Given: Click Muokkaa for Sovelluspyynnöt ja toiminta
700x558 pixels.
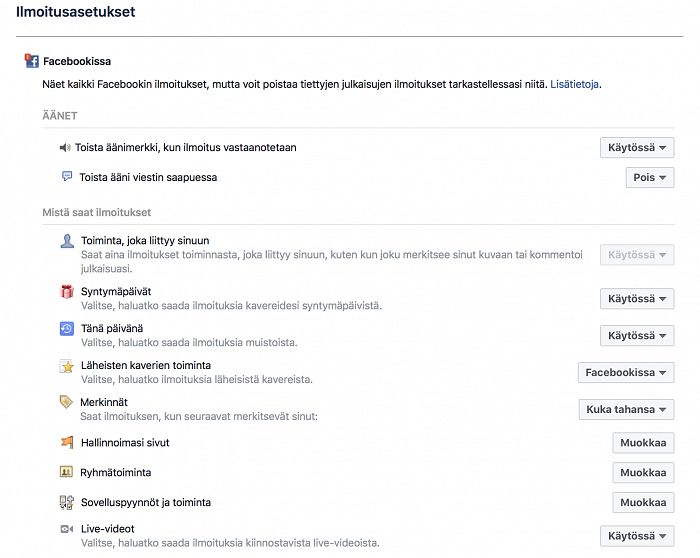Looking at the screenshot, I should (x=643, y=503).
